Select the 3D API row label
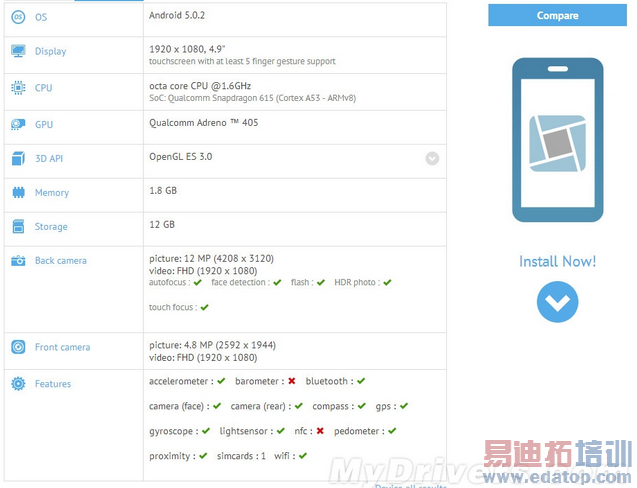Image resolution: width=637 pixels, height=488 pixels. click(49, 158)
